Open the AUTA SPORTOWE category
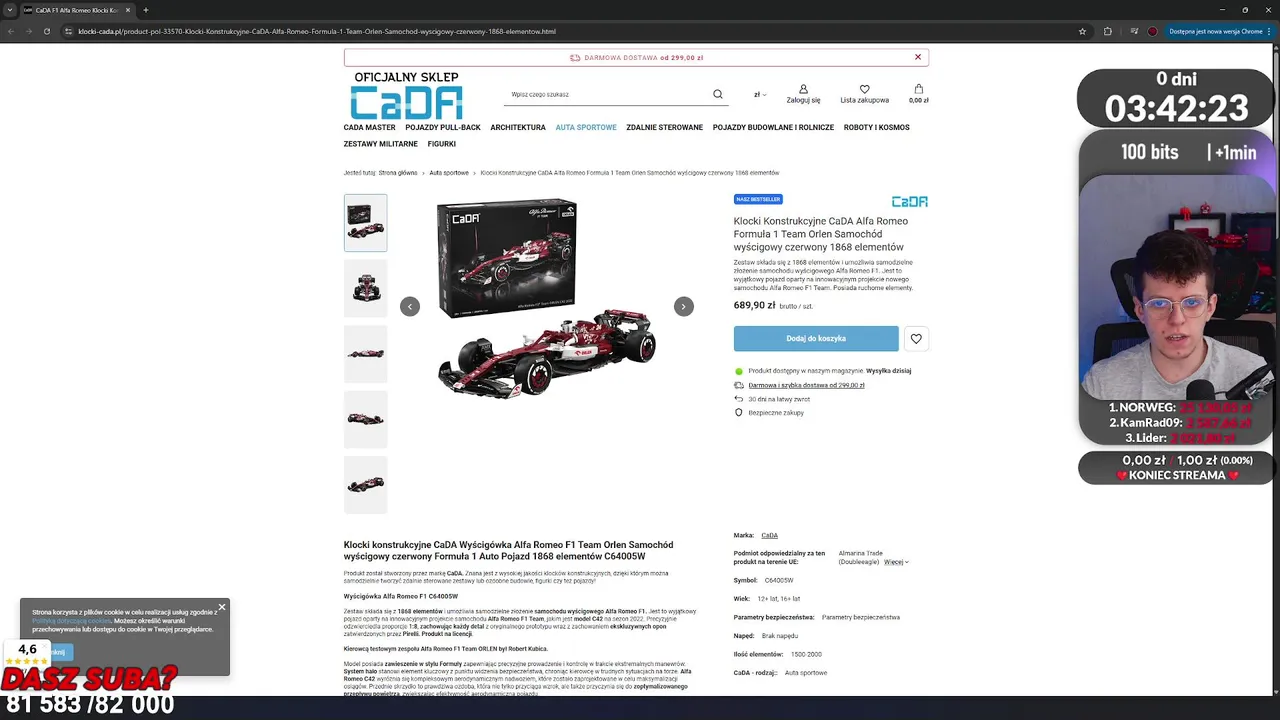 [586, 127]
